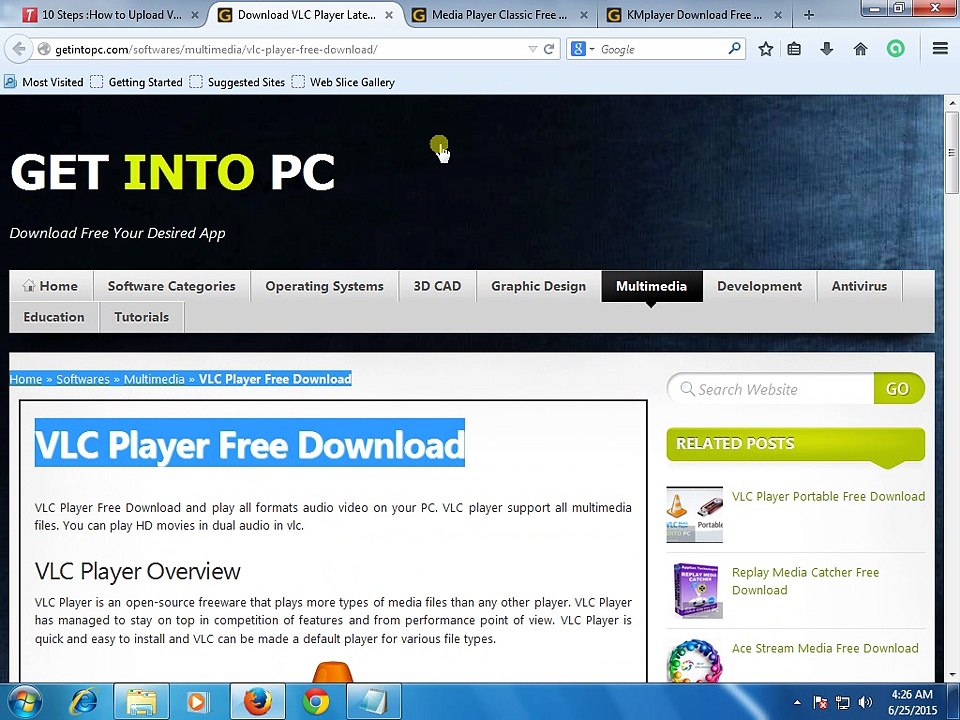This screenshot has height=720, width=960.
Task: Click the volume speaker tray icon
Action: coord(865,702)
